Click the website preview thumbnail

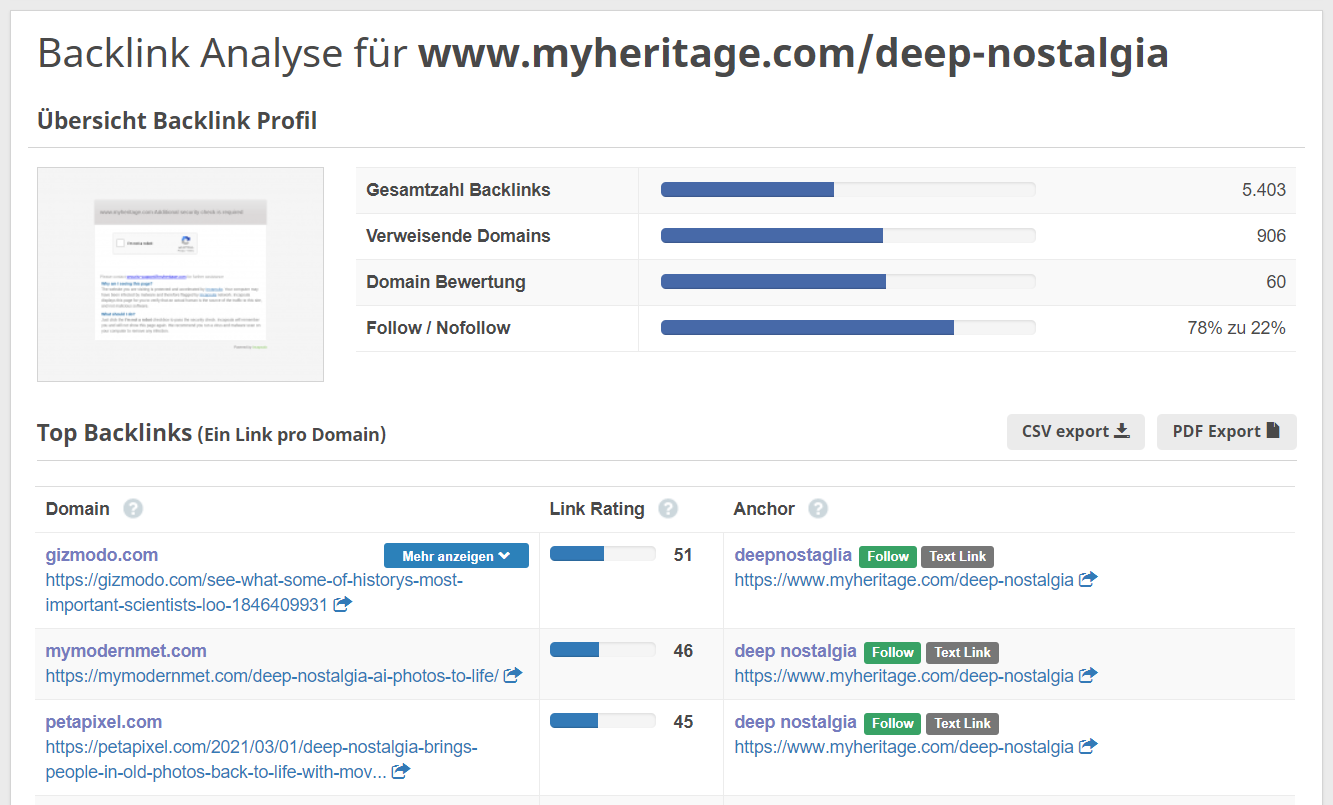pos(180,274)
